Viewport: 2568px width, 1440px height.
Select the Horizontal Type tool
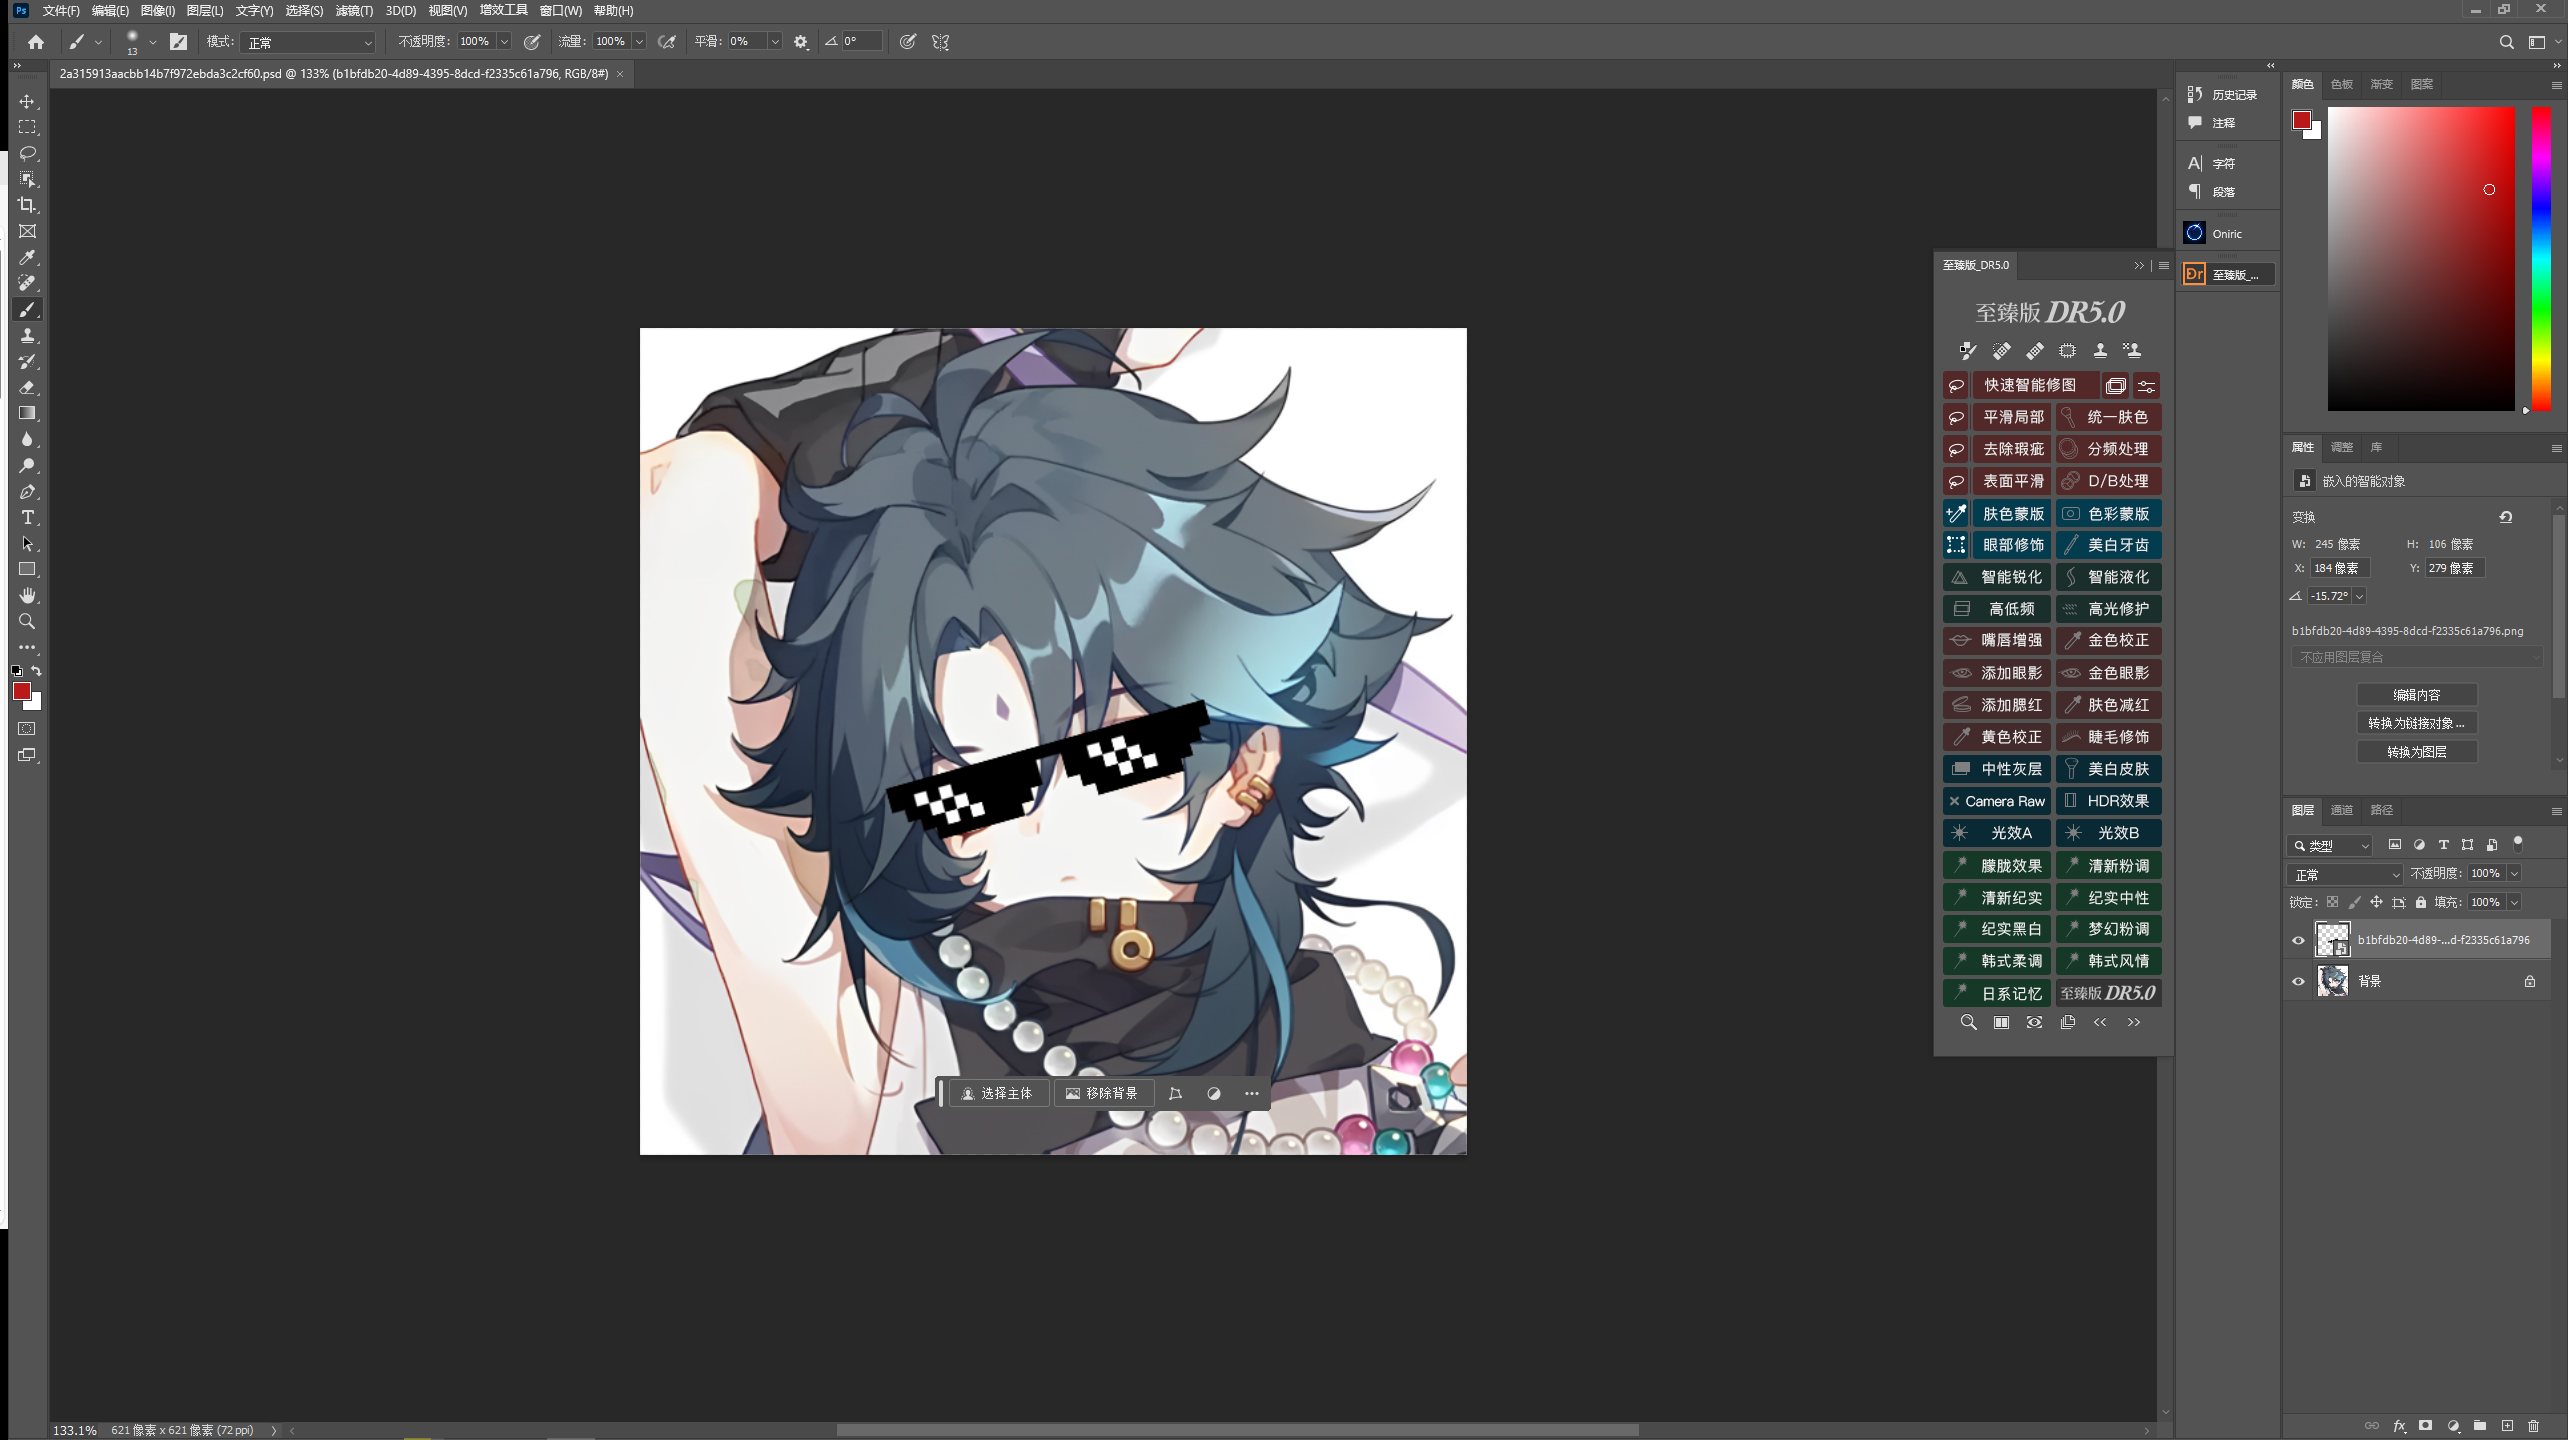coord(27,517)
